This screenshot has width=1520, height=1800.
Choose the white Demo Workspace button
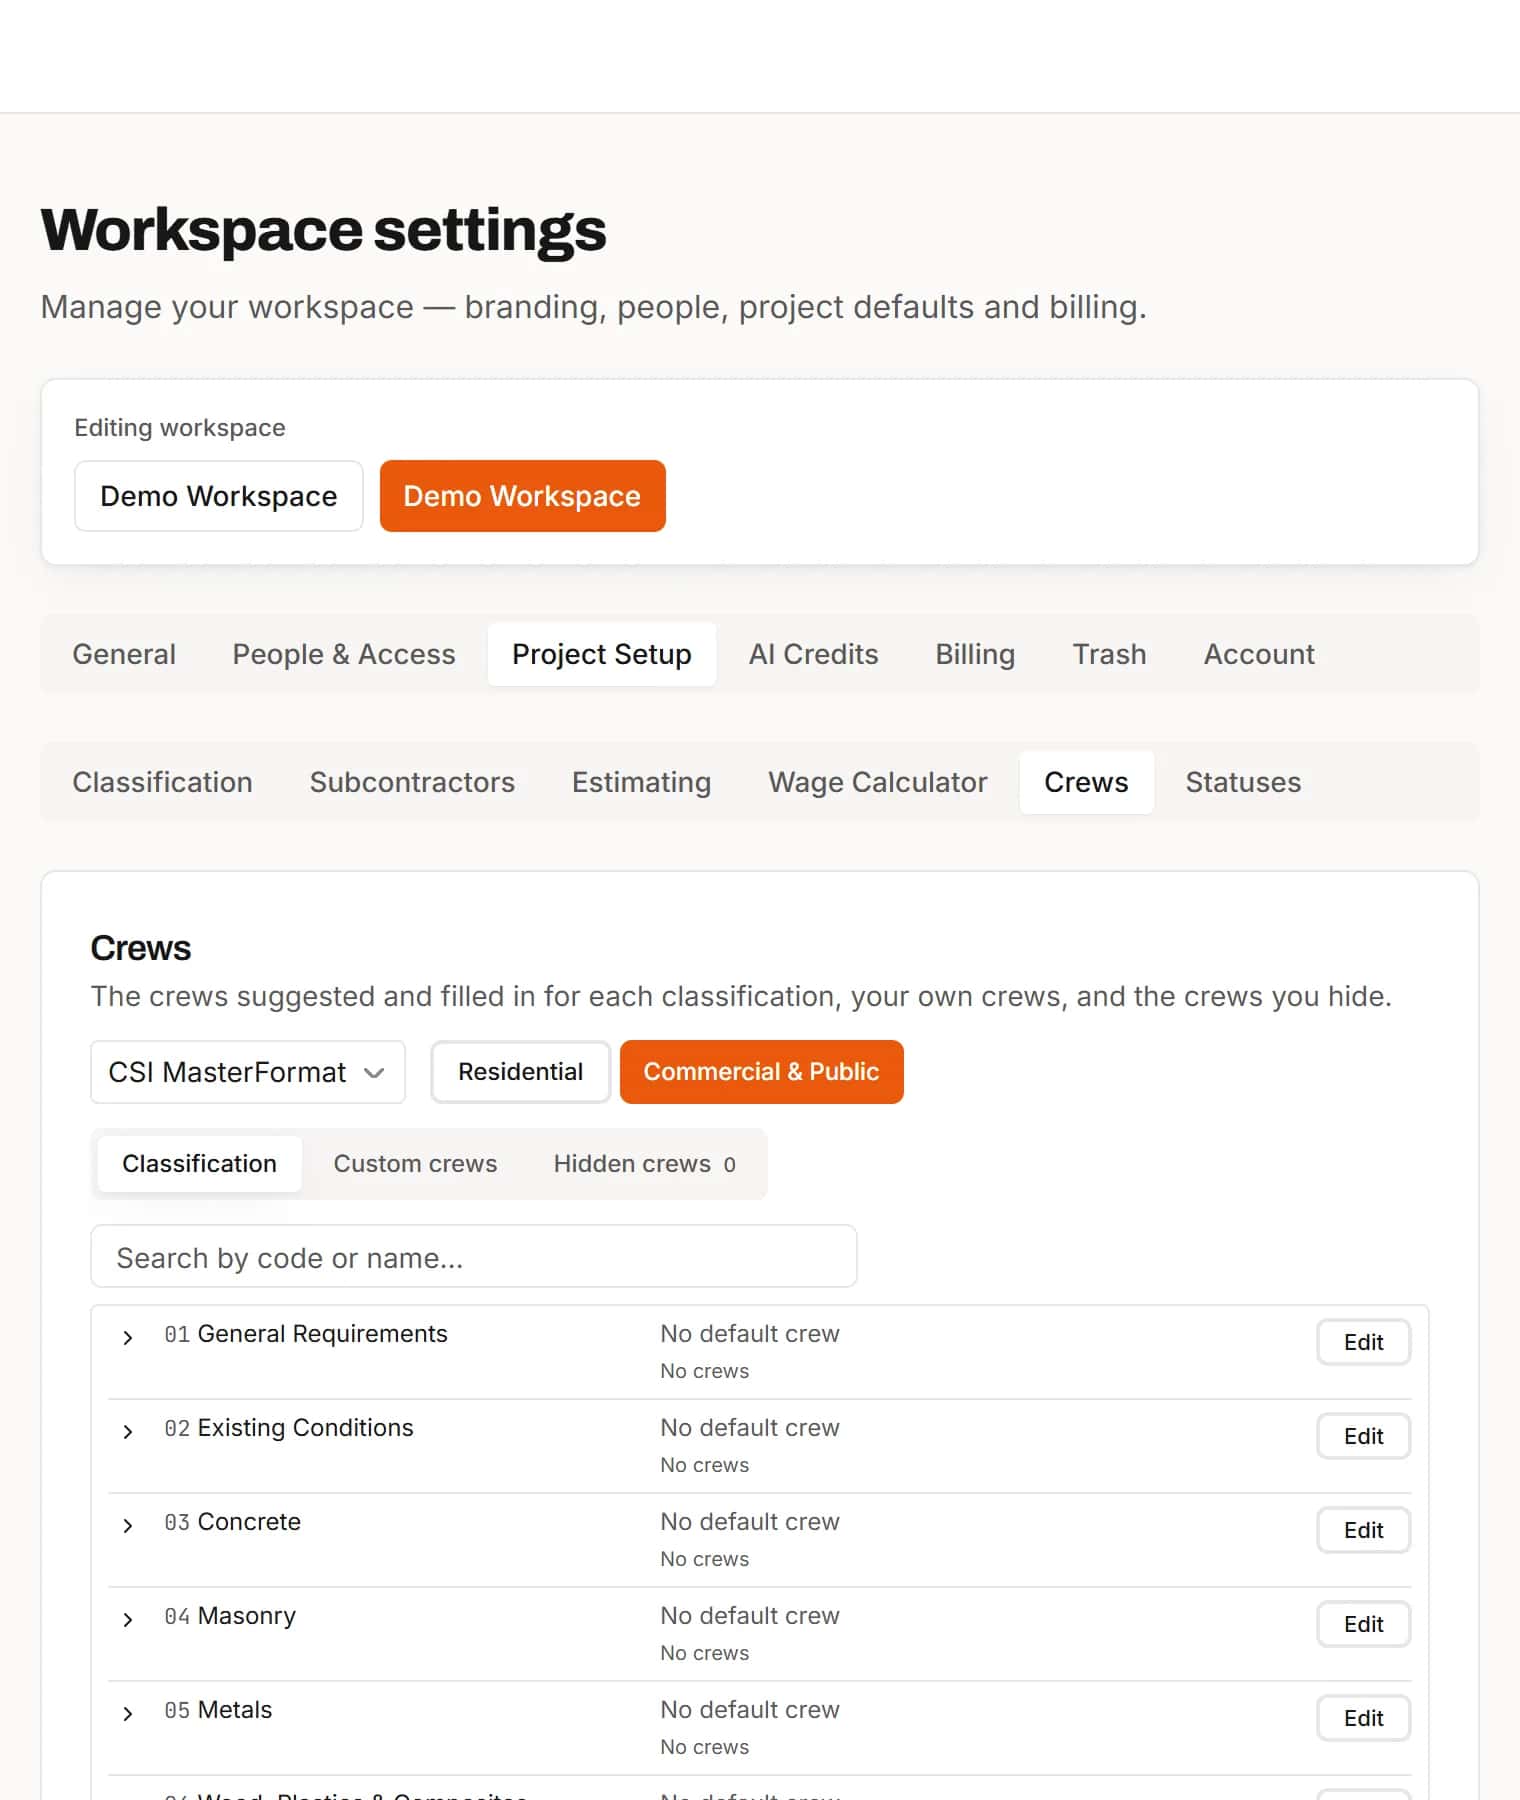click(218, 496)
